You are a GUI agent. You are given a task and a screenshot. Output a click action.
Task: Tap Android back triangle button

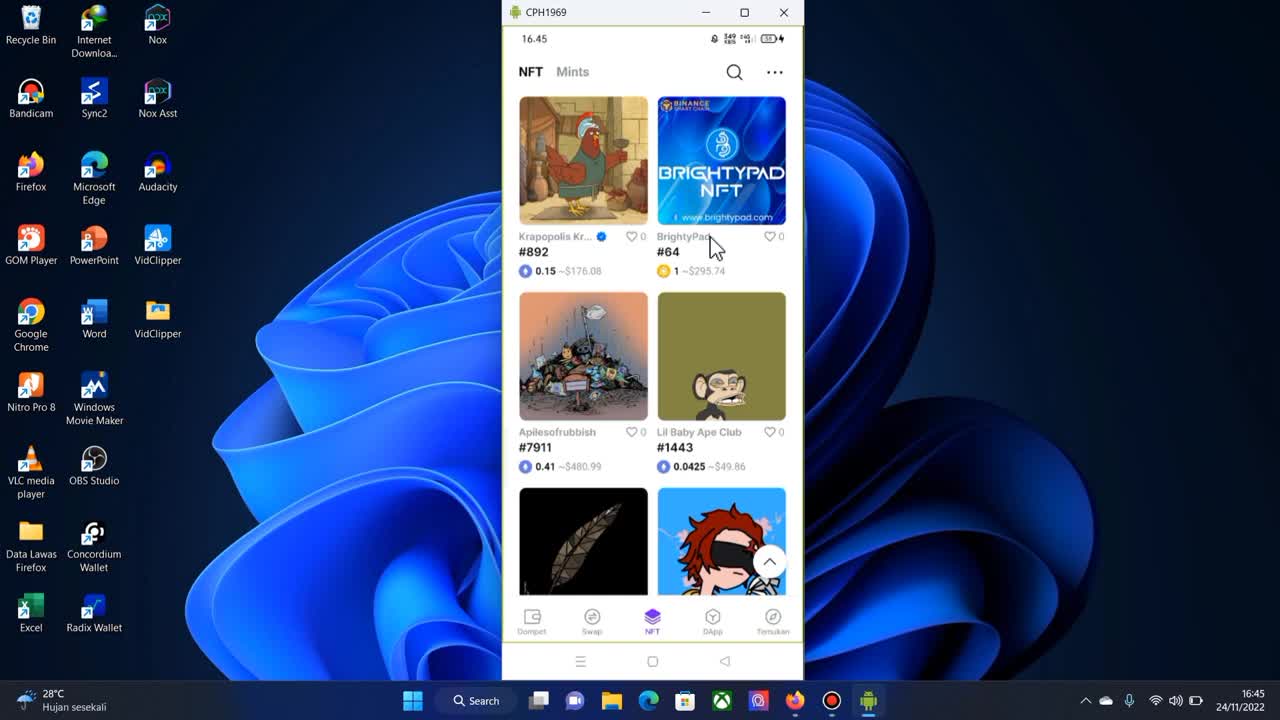[725, 662]
